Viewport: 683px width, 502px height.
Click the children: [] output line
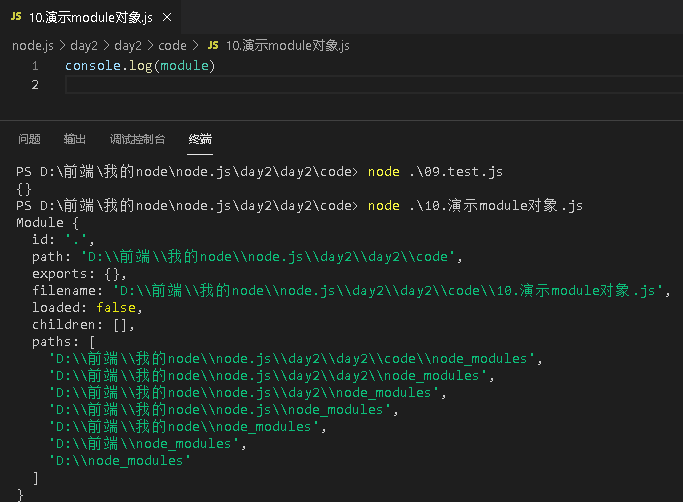click(x=83, y=325)
